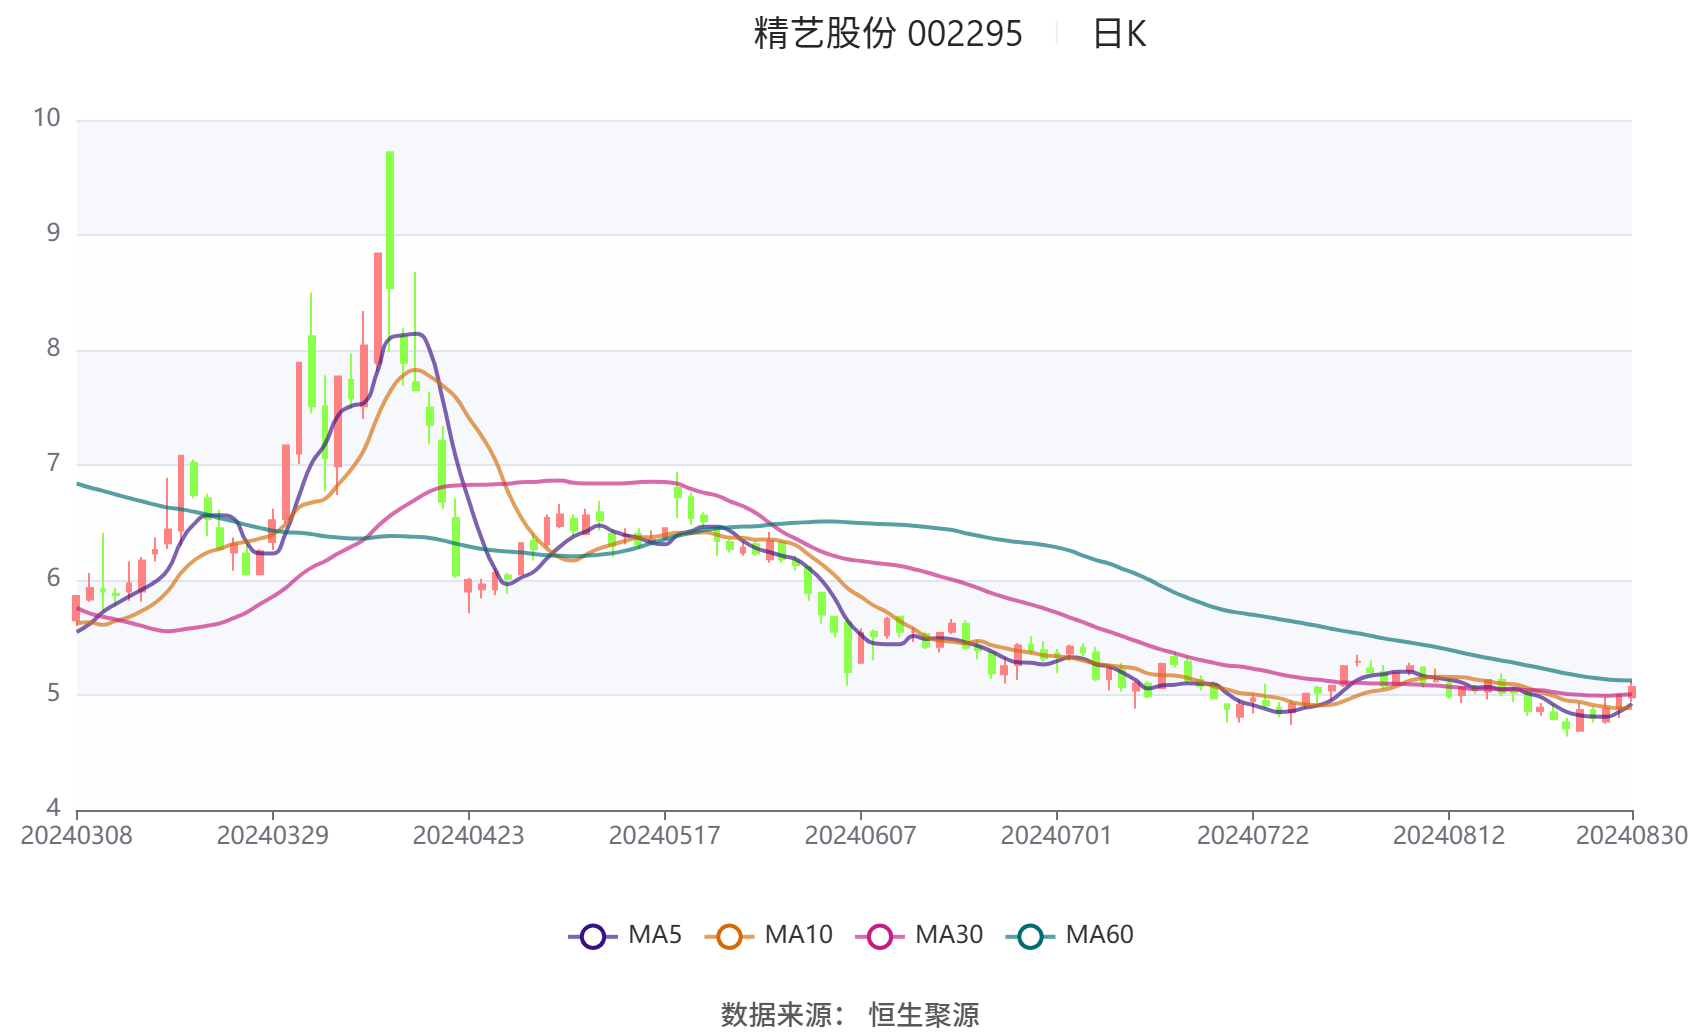The image size is (1700, 1034).
Task: Click the 20240329 x-axis date label
Action: pyautogui.click(x=273, y=836)
